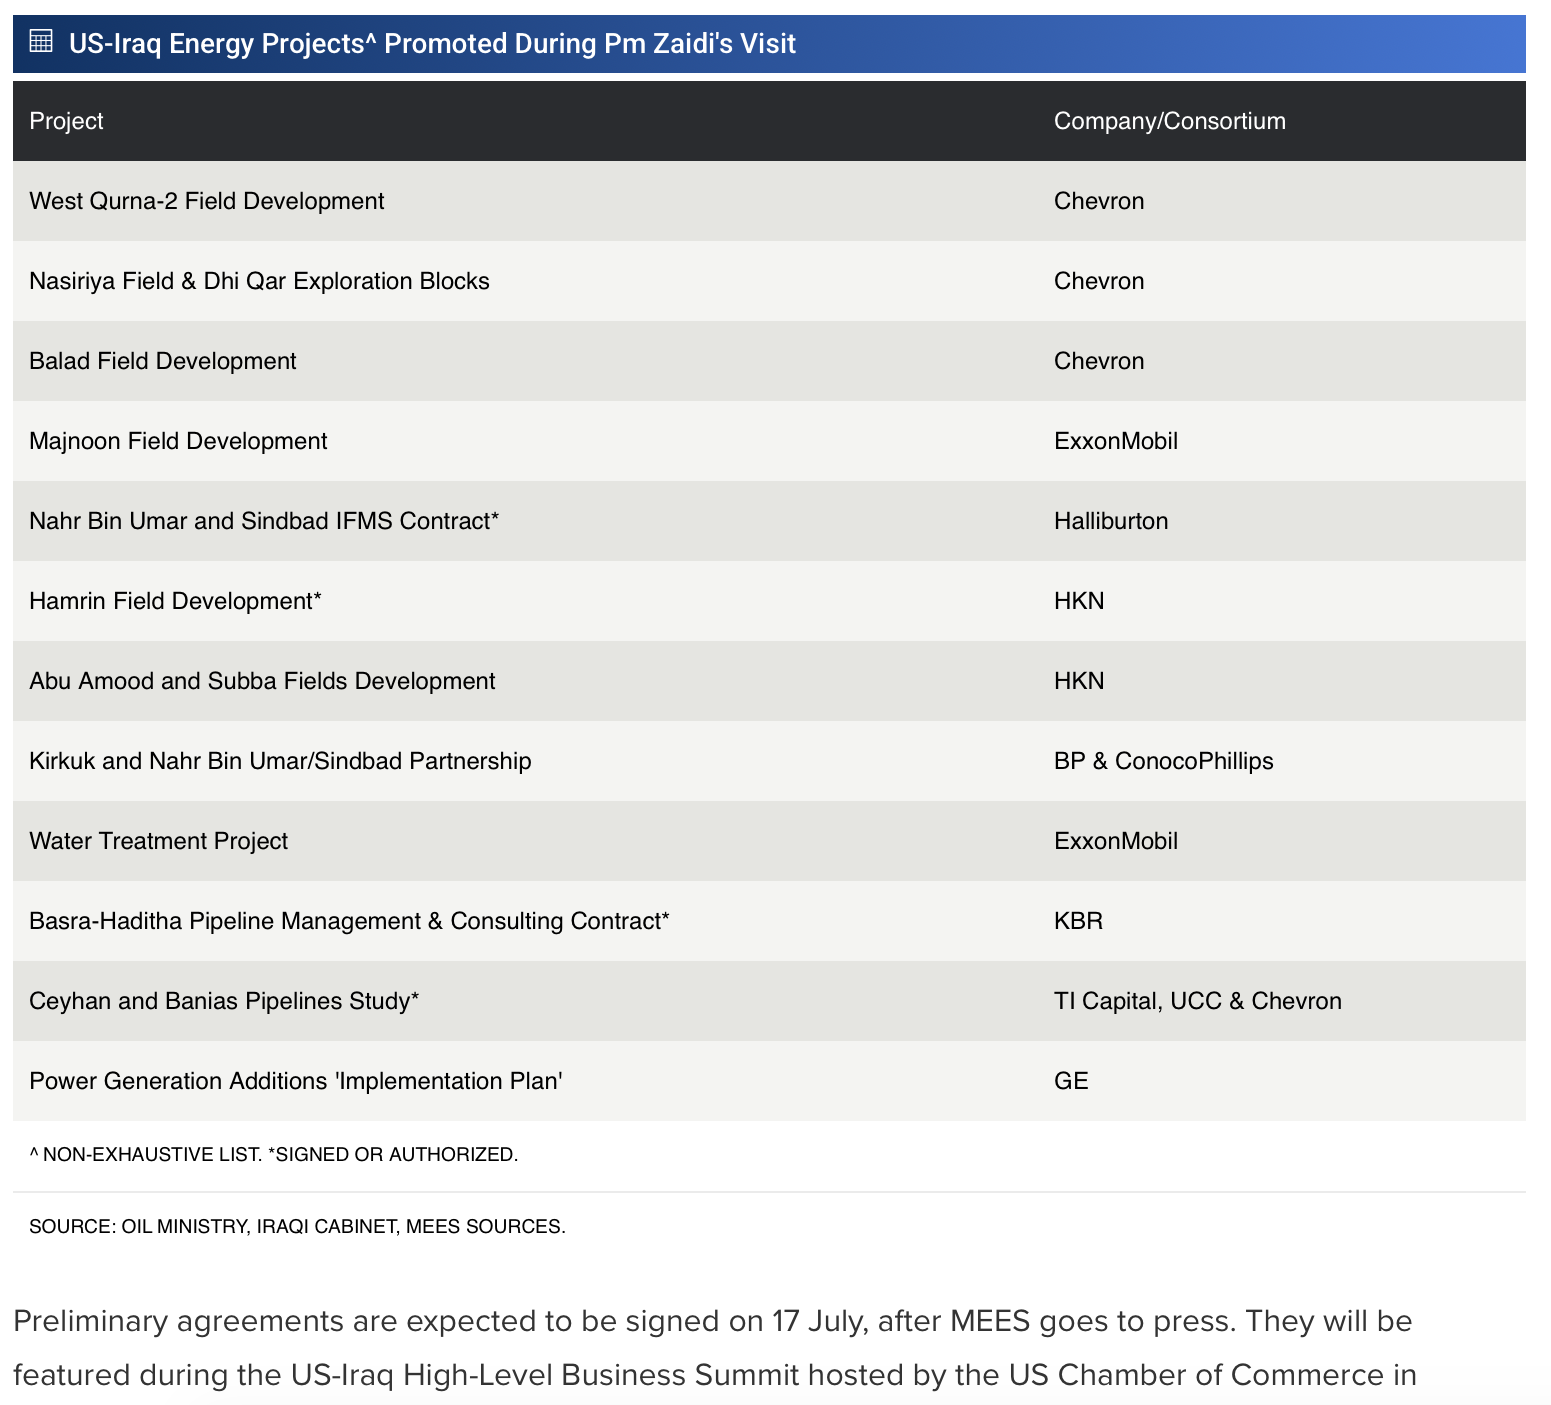
Task: Click "ExxonMobil" in the Majnoon Field row
Action: click(x=1116, y=441)
